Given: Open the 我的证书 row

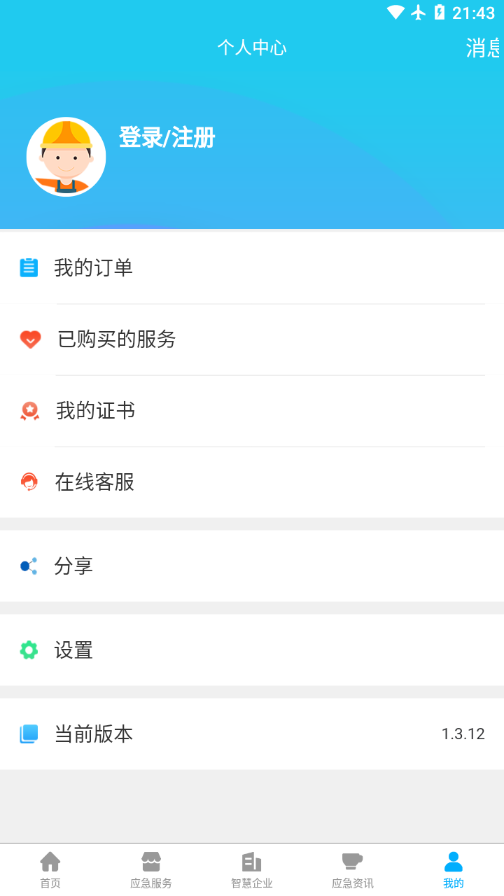Looking at the screenshot, I should click(x=252, y=411).
